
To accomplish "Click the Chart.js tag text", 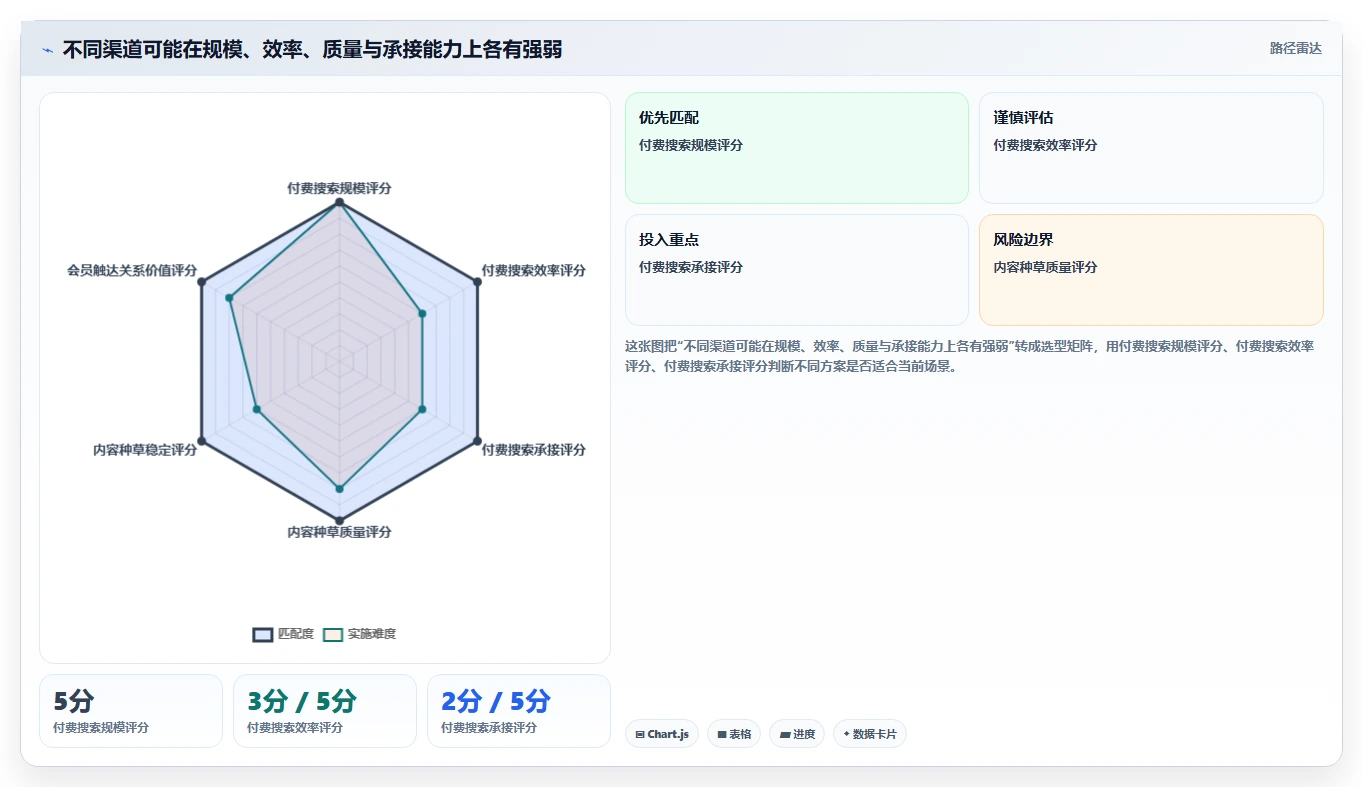I will (668, 734).
